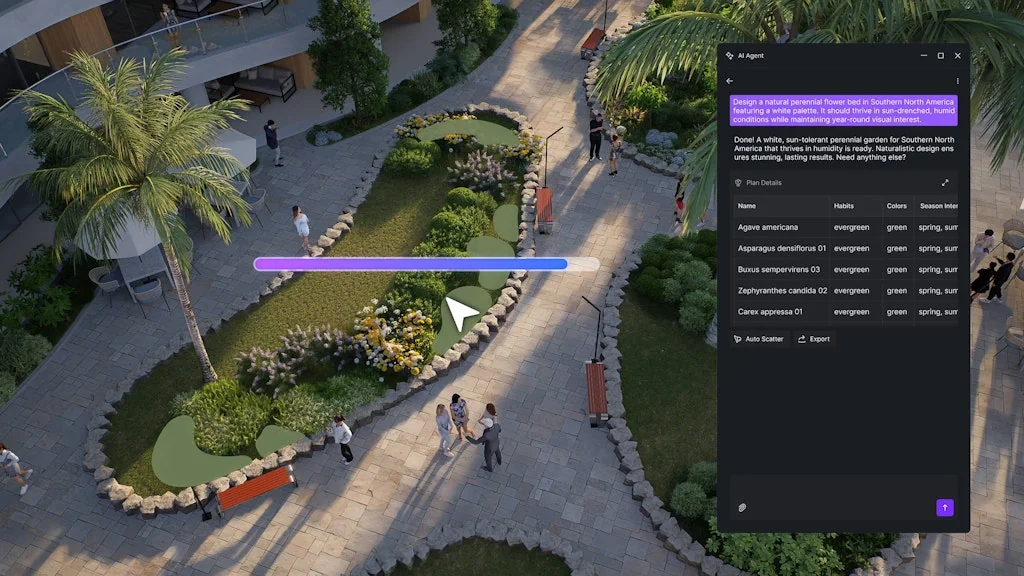Send message via the purple arrow button
Screen dimensions: 1024x576
[x=945, y=507]
